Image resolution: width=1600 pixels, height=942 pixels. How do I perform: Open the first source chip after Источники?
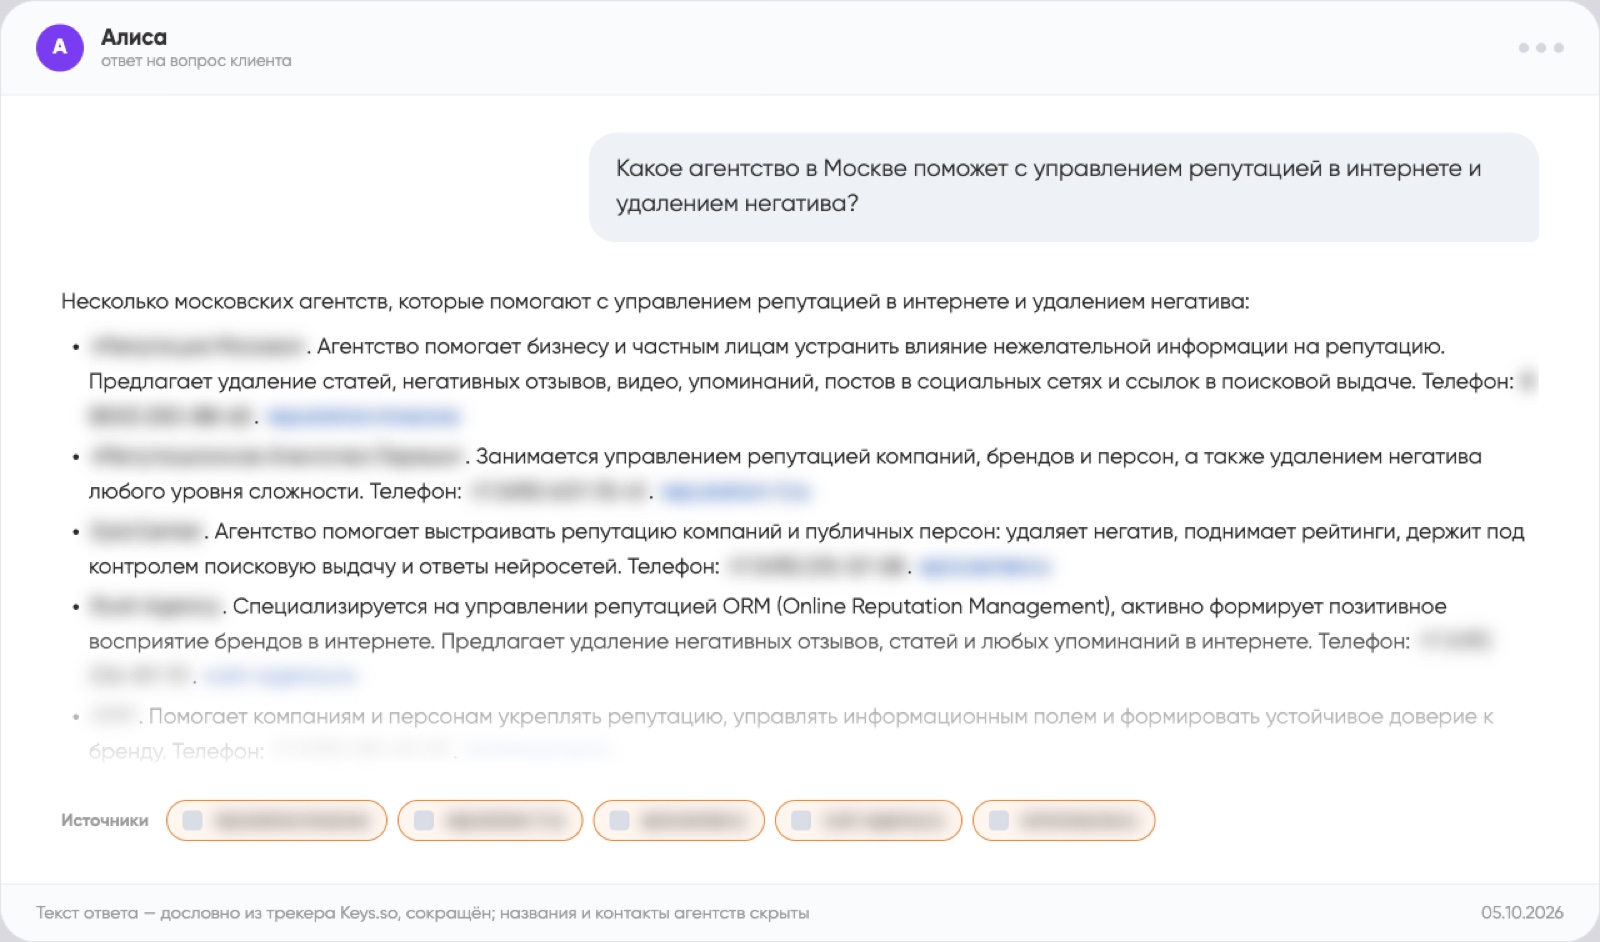pyautogui.click(x=276, y=821)
